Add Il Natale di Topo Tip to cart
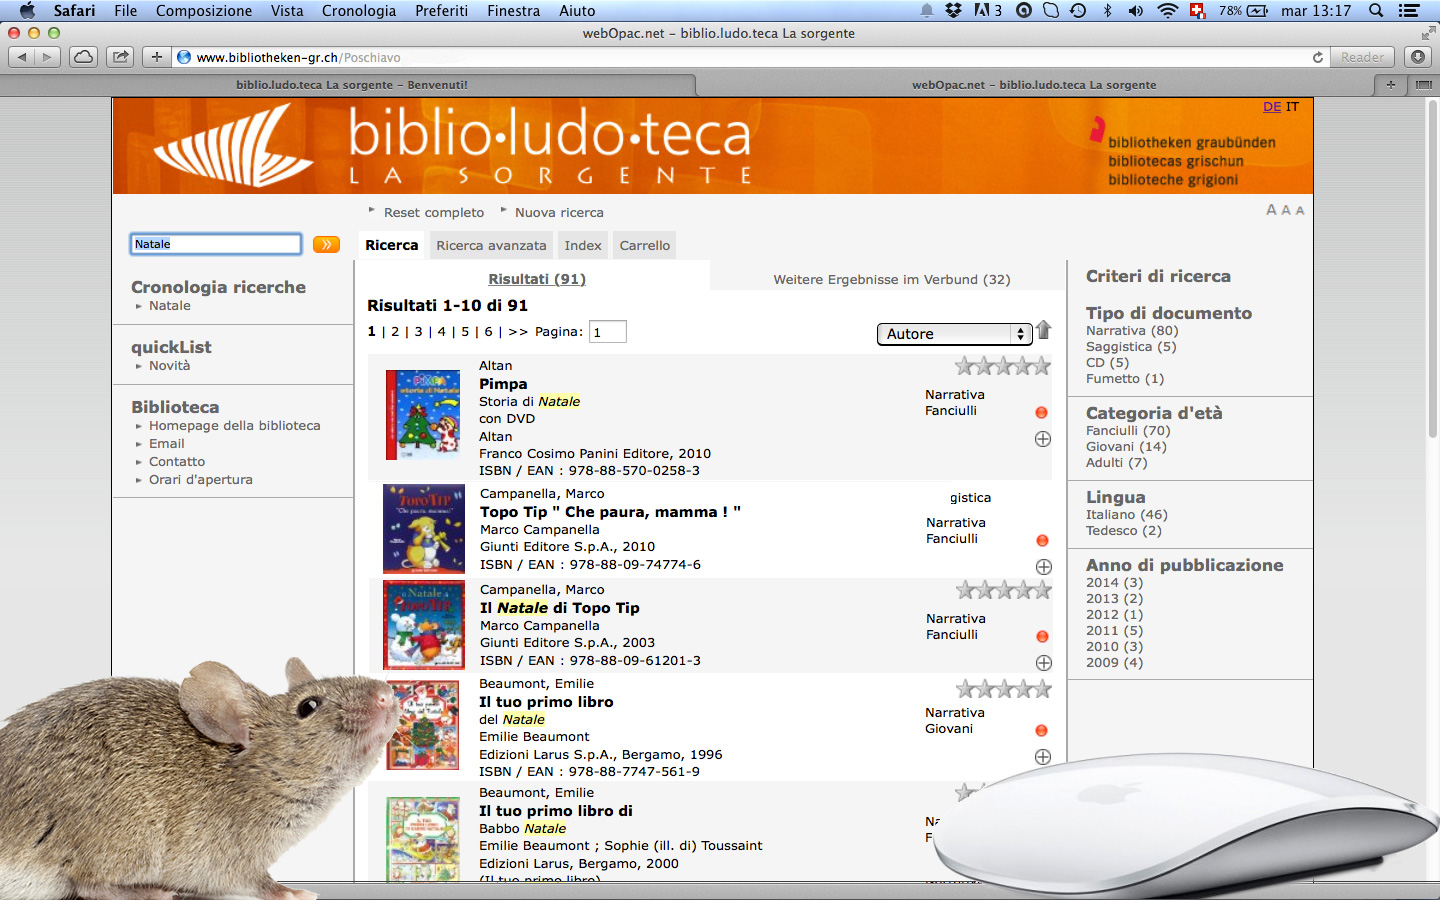This screenshot has height=900, width=1440. tap(1044, 663)
